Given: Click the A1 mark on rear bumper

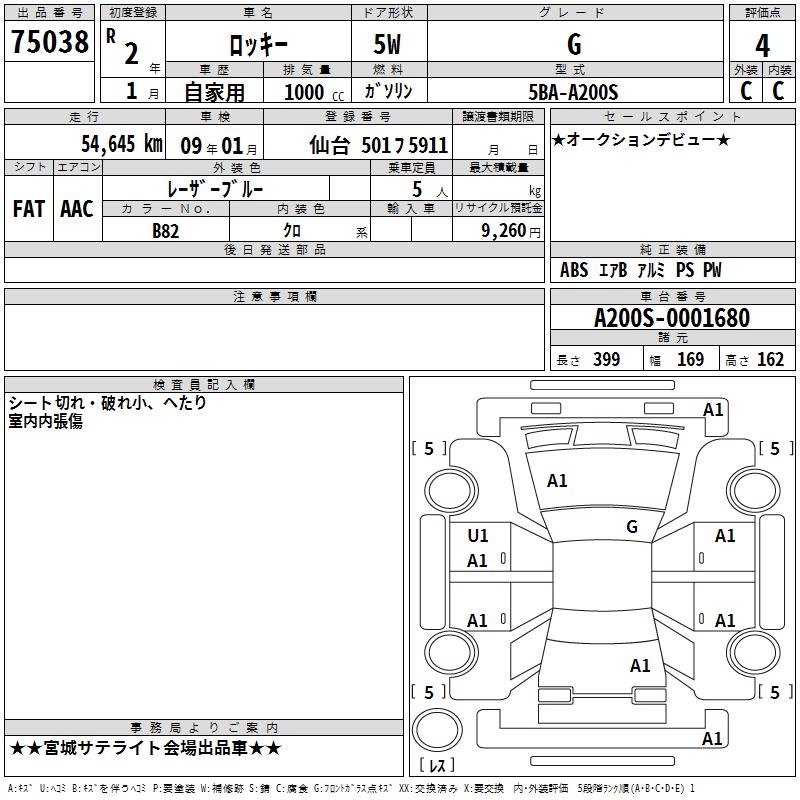Looking at the screenshot, I should (712, 739).
